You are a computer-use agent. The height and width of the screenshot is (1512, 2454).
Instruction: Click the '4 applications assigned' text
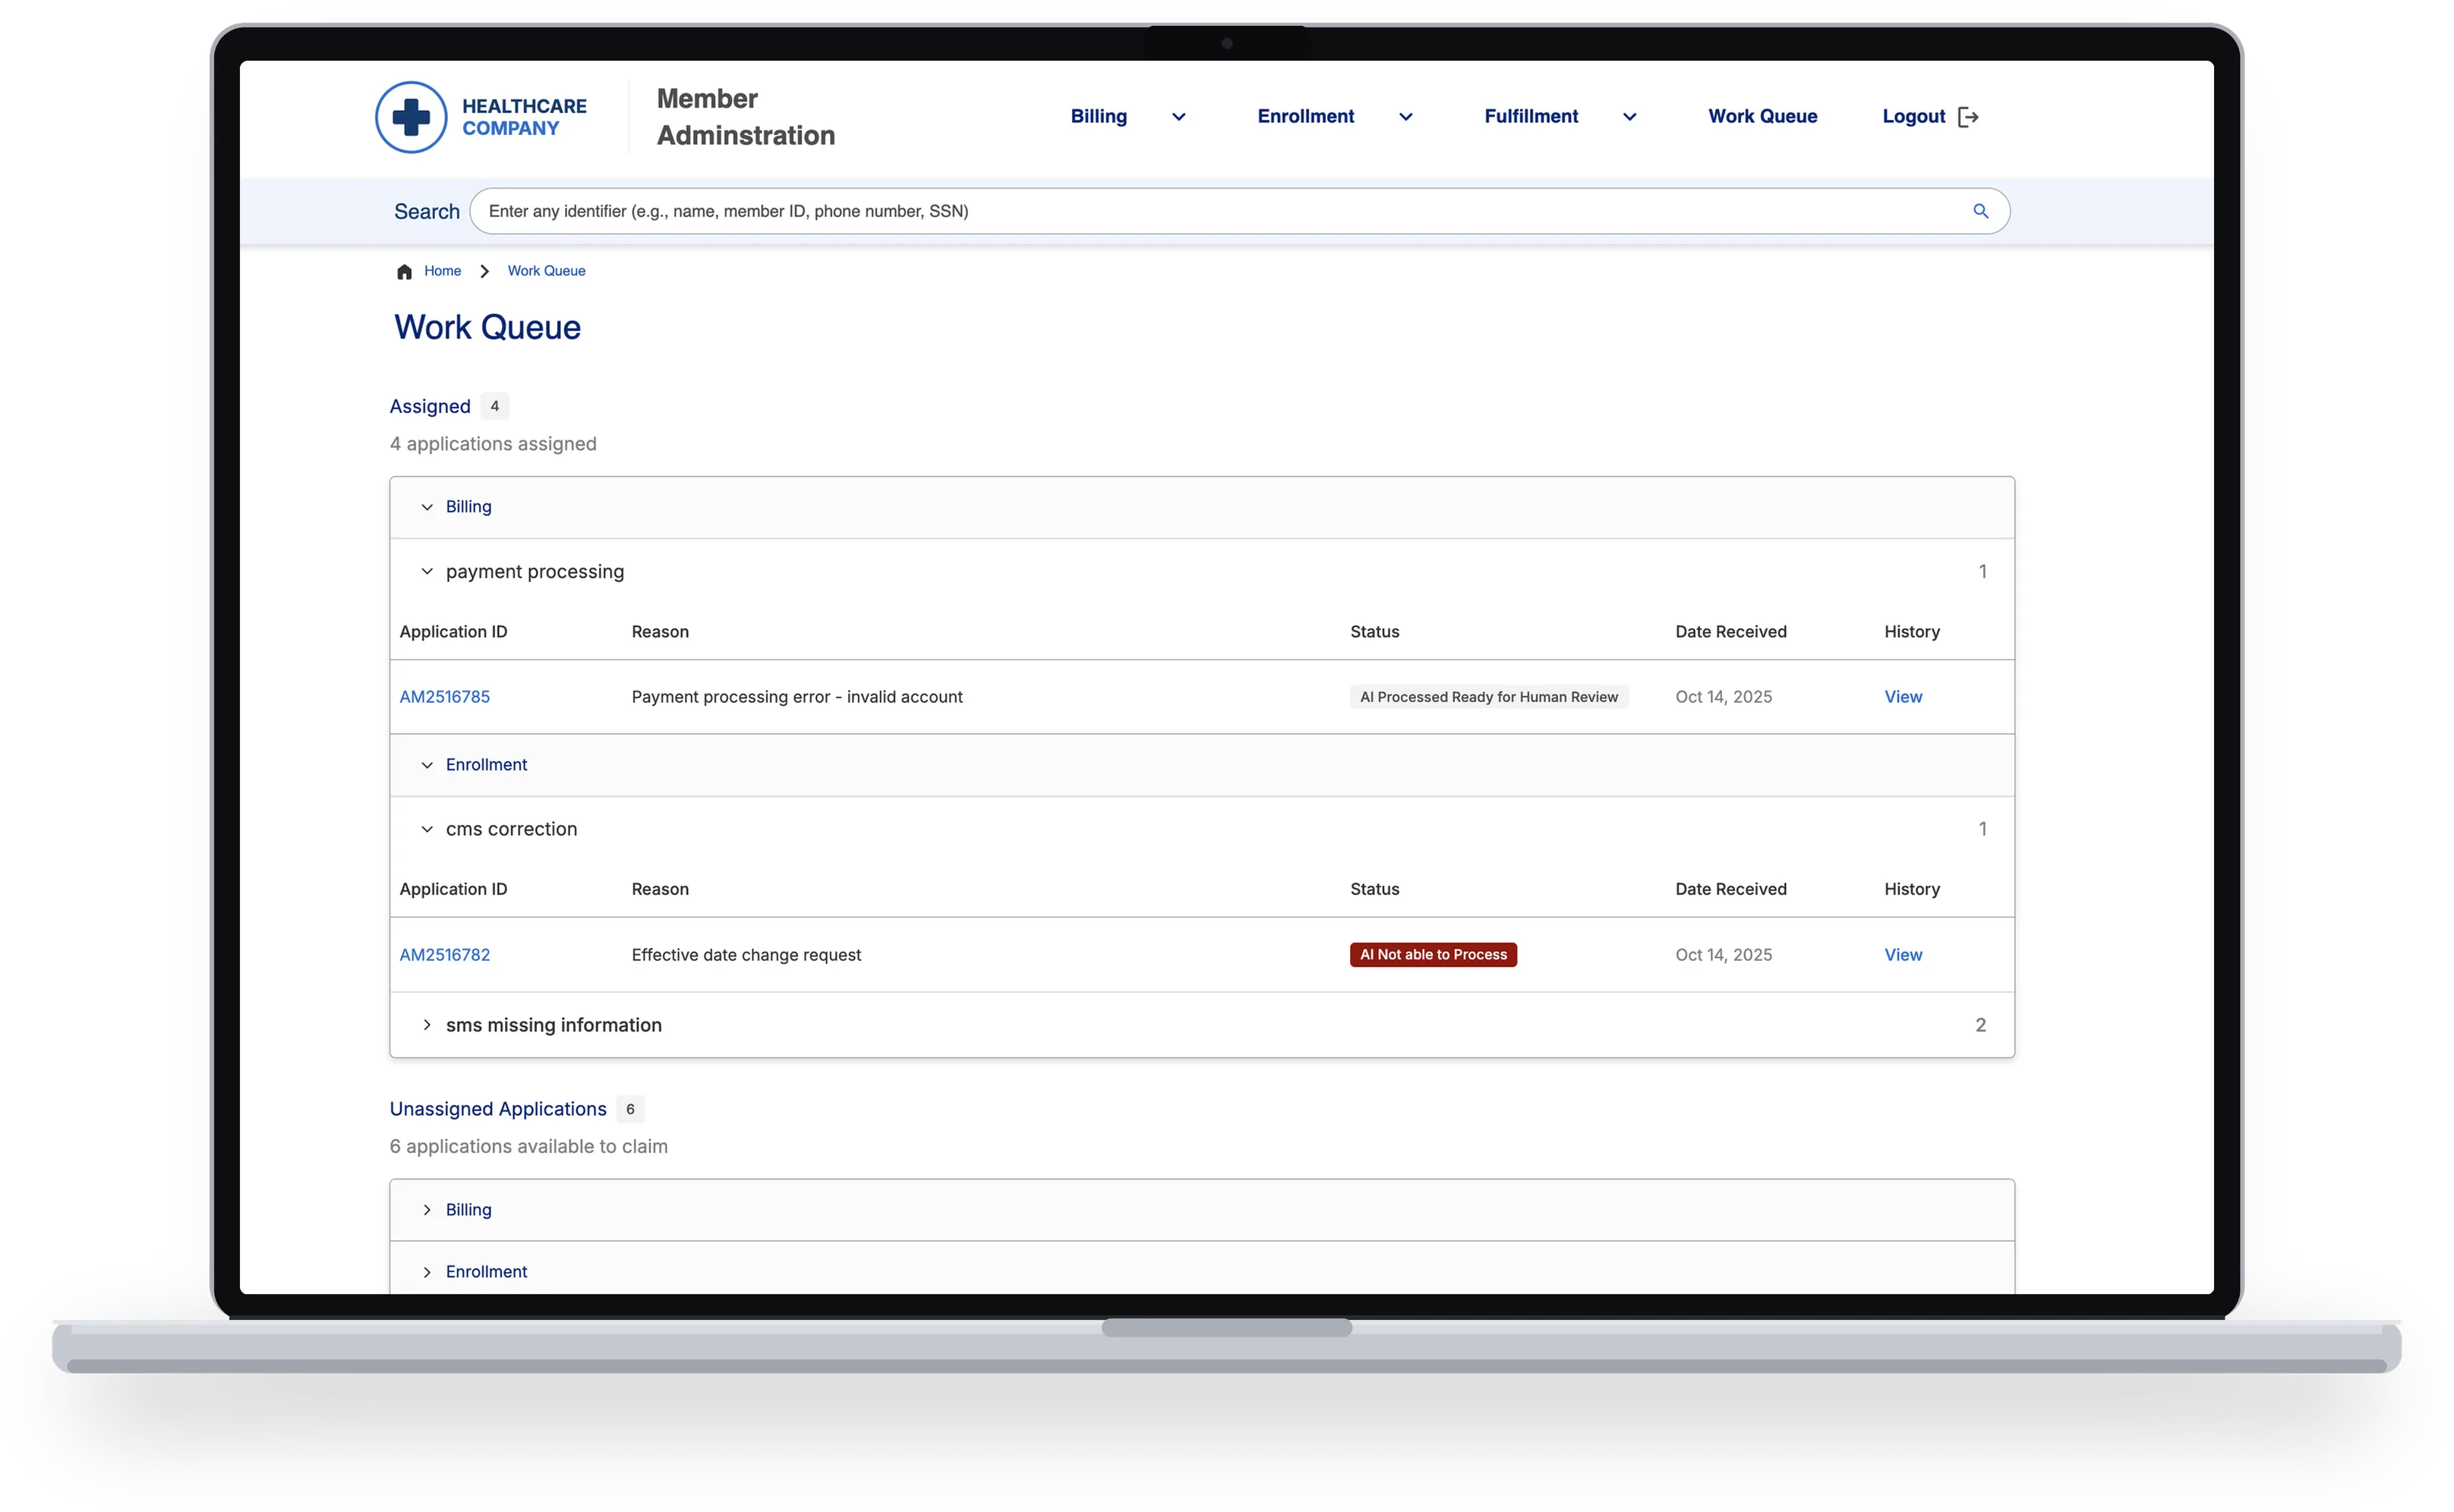click(493, 444)
